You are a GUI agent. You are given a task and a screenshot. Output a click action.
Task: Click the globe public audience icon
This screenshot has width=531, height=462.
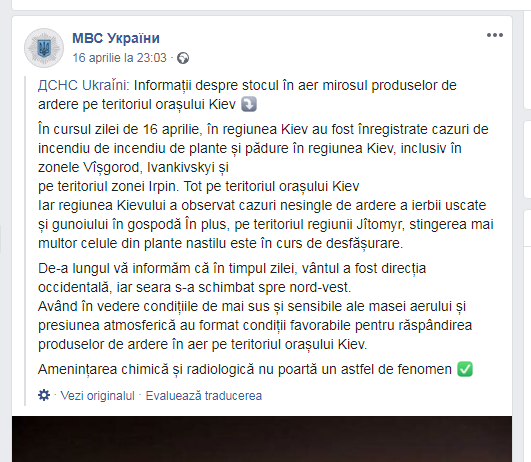[x=183, y=58]
